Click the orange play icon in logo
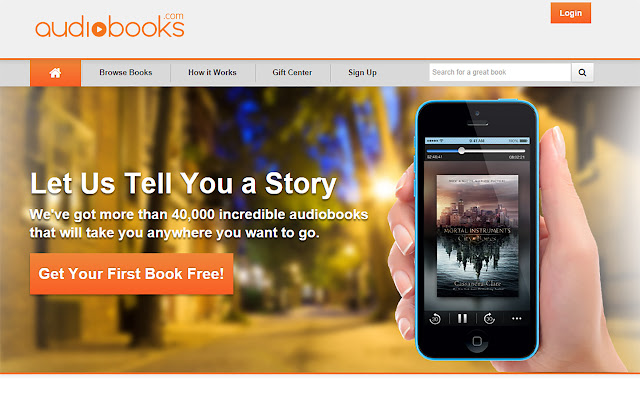 coord(99,29)
